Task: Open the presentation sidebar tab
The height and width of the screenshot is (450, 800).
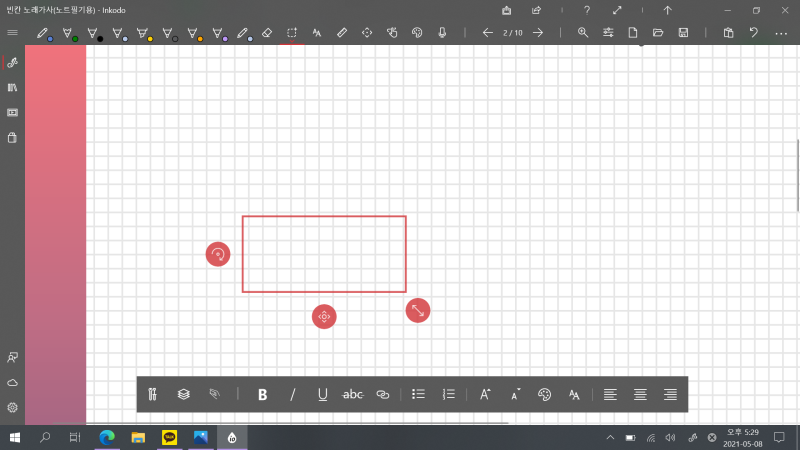Action: (12, 113)
